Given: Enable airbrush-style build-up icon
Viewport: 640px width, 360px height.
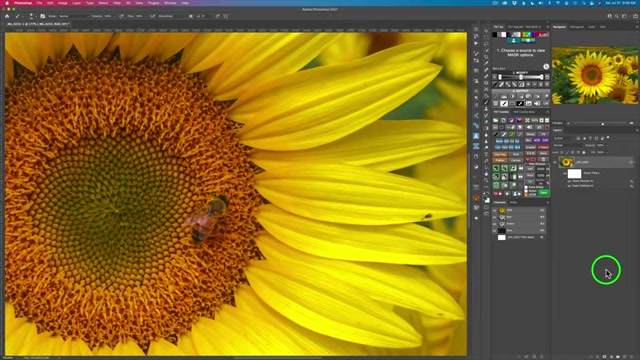Looking at the screenshot, I should click(152, 16).
